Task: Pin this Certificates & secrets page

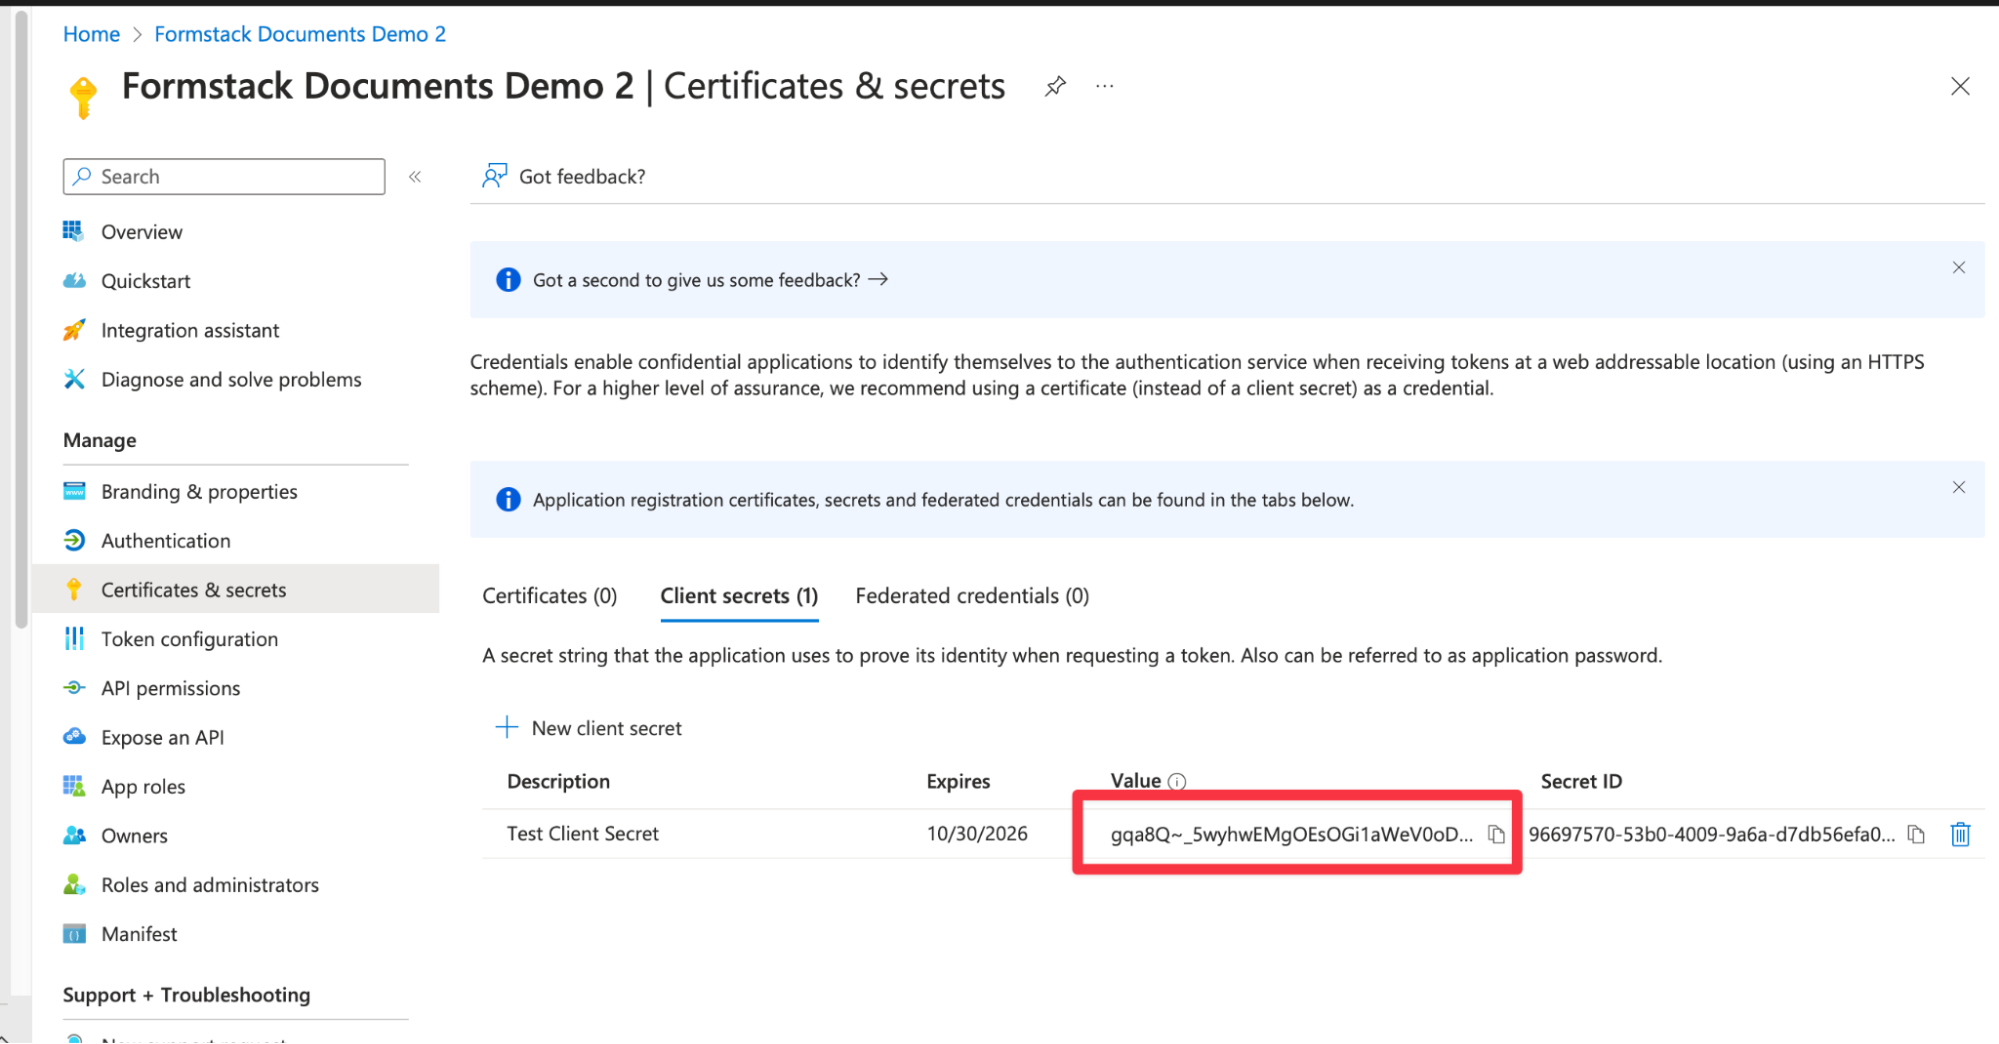Action: click(x=1055, y=87)
